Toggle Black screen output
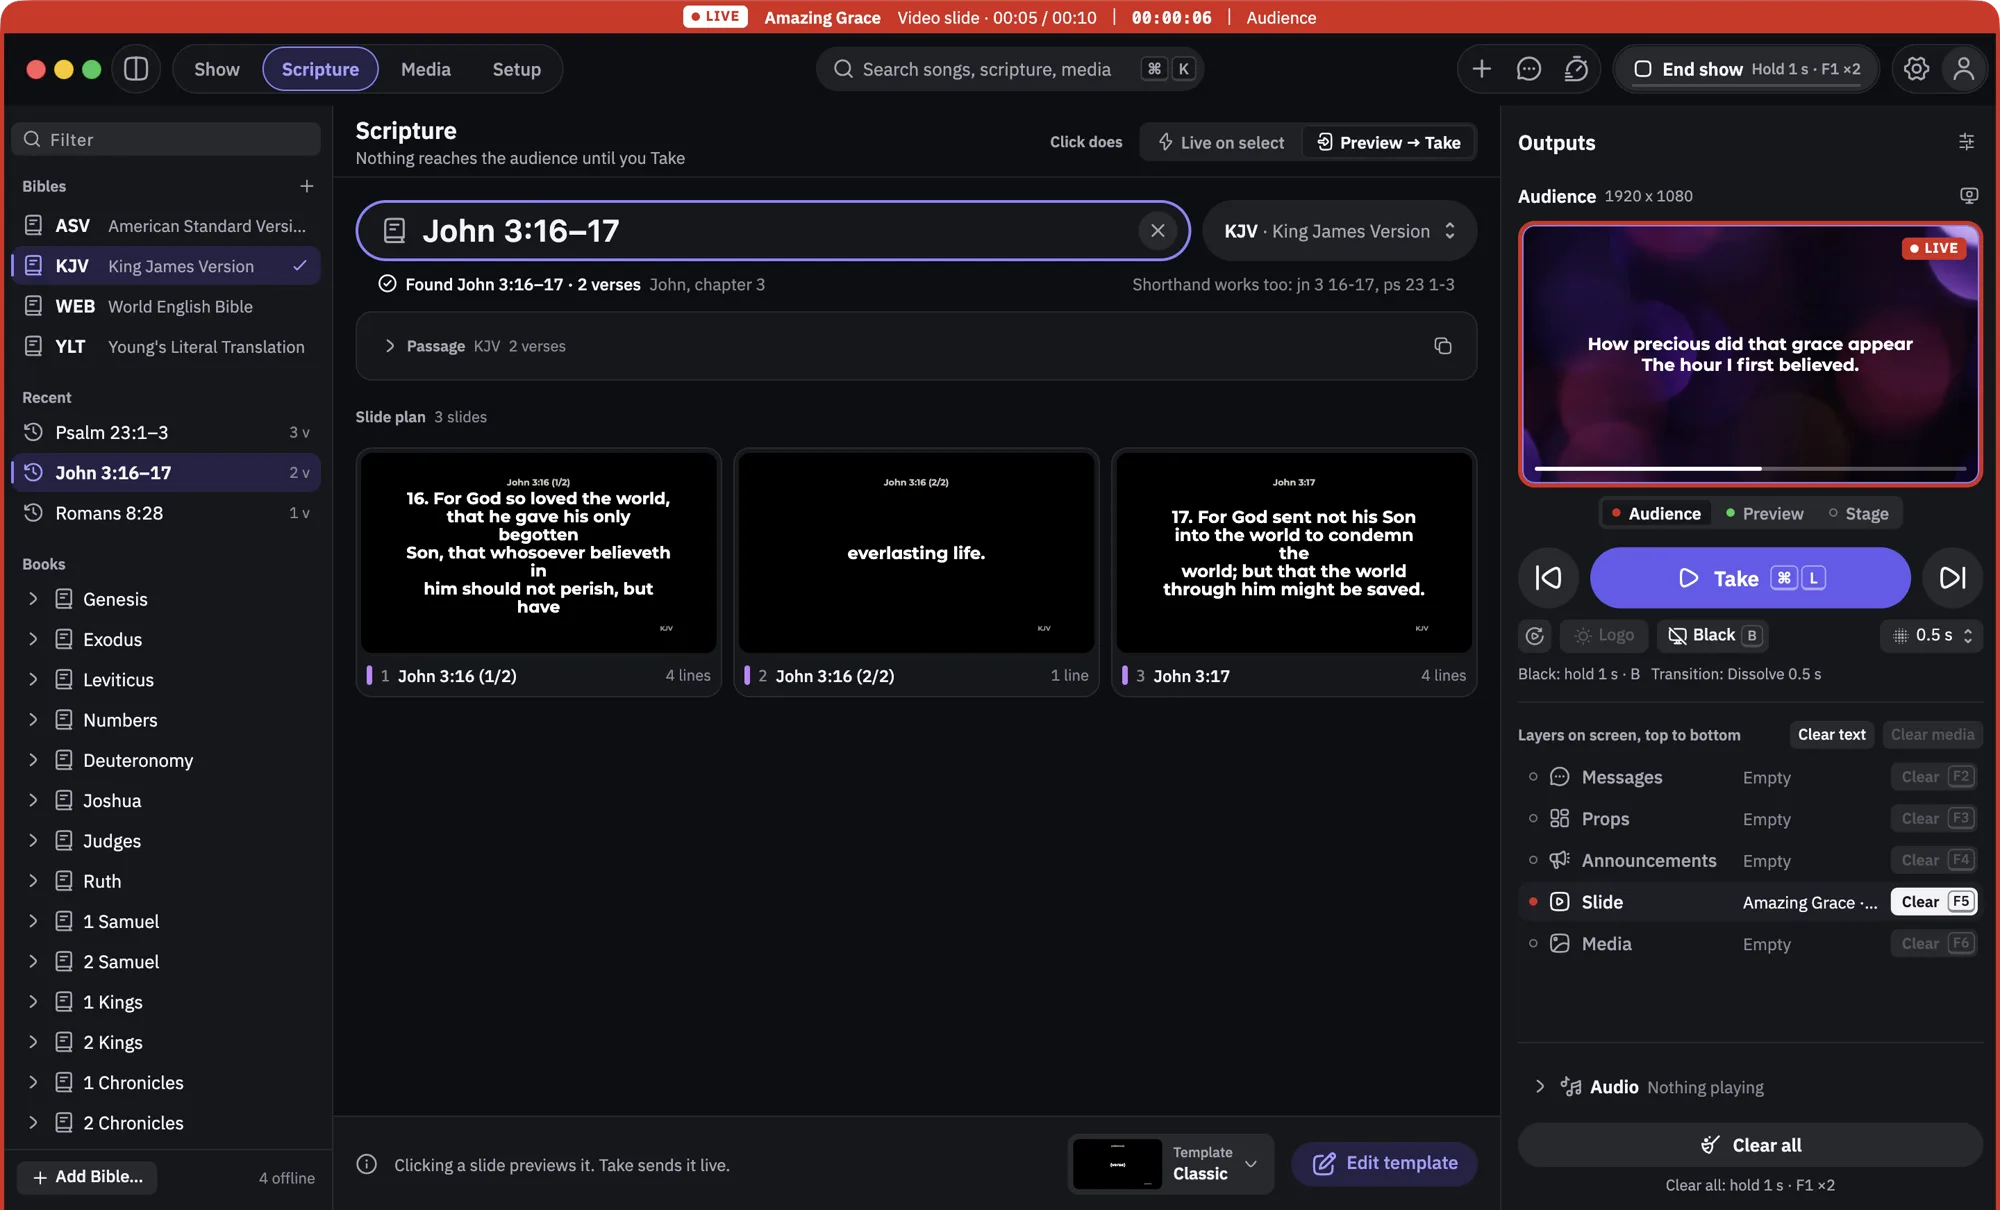 click(x=1712, y=635)
